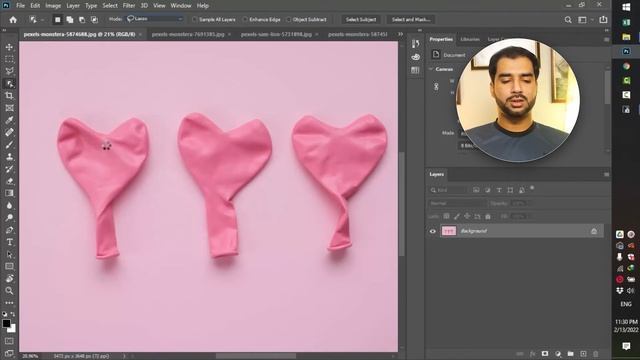Screen dimensions: 640x360
Task: Select the Crop tool
Action: pyautogui.click(x=9, y=96)
